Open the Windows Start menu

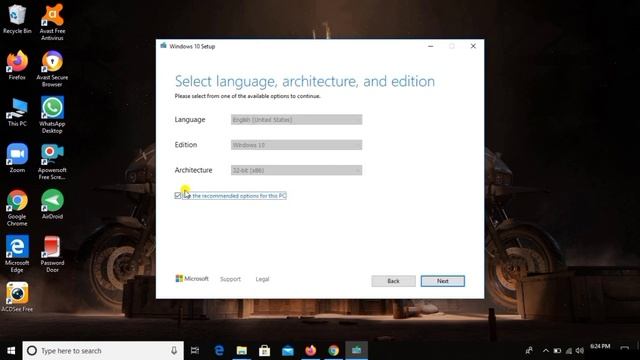coord(11,351)
